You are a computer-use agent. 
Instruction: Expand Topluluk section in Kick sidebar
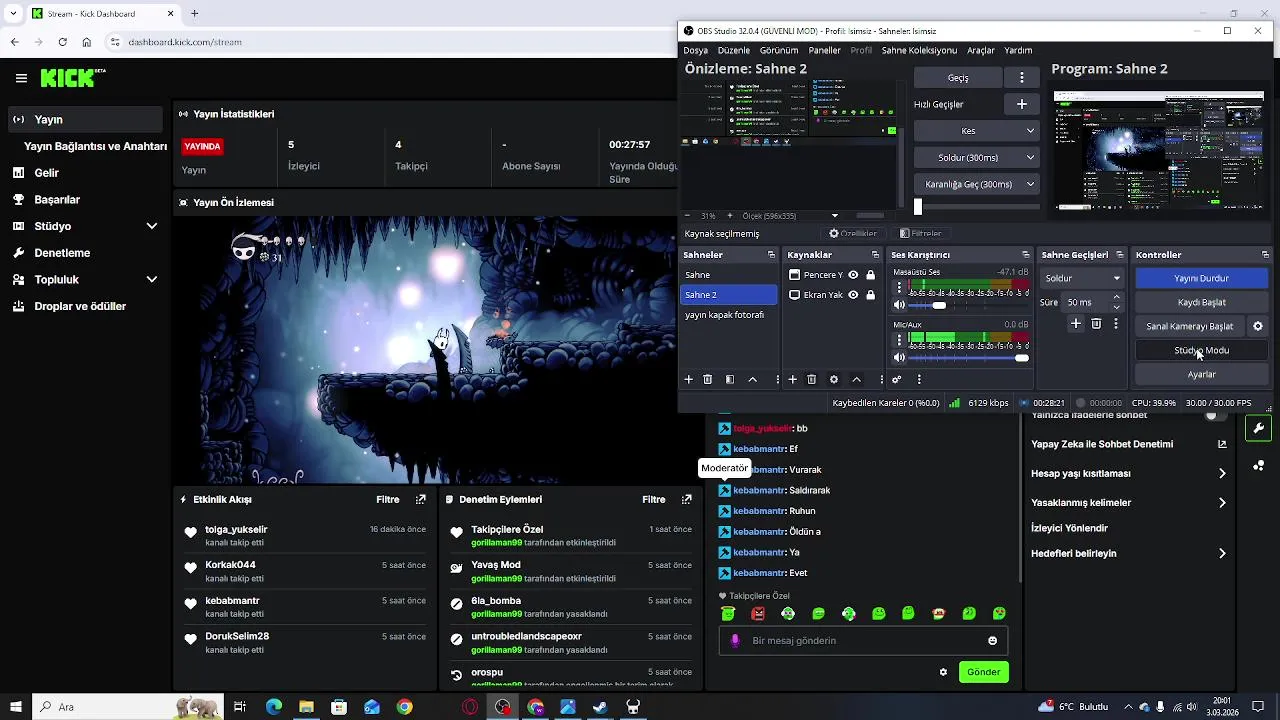click(x=152, y=280)
